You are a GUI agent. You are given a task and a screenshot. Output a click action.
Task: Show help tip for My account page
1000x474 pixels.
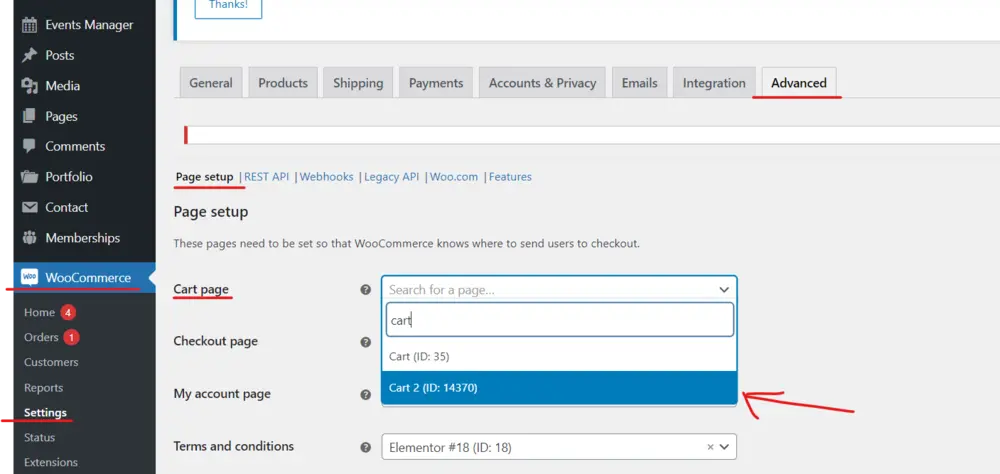click(x=365, y=394)
